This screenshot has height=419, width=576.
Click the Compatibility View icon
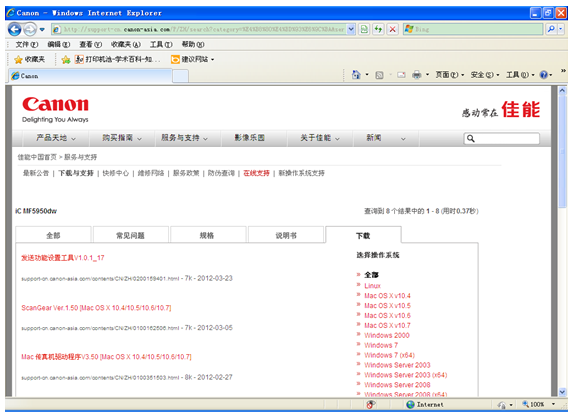pyautogui.click(x=364, y=29)
